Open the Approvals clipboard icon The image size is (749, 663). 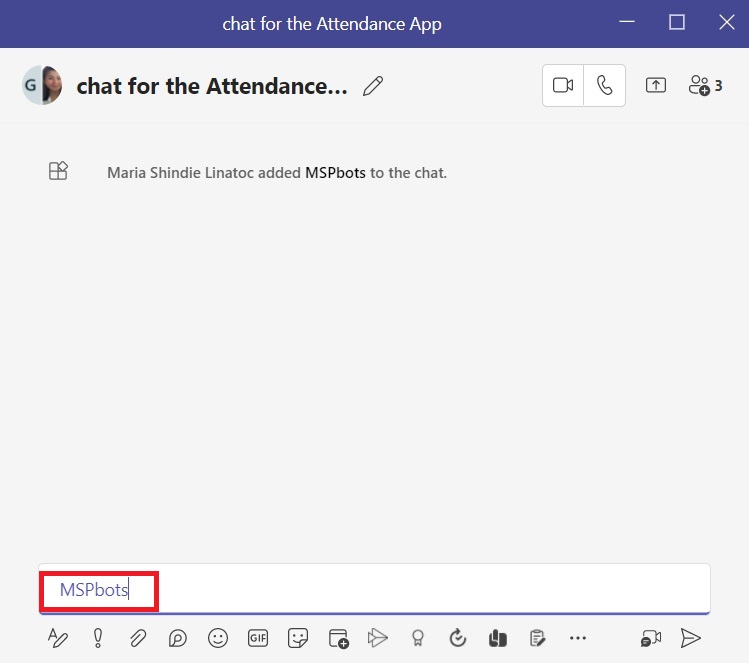[x=537, y=638]
